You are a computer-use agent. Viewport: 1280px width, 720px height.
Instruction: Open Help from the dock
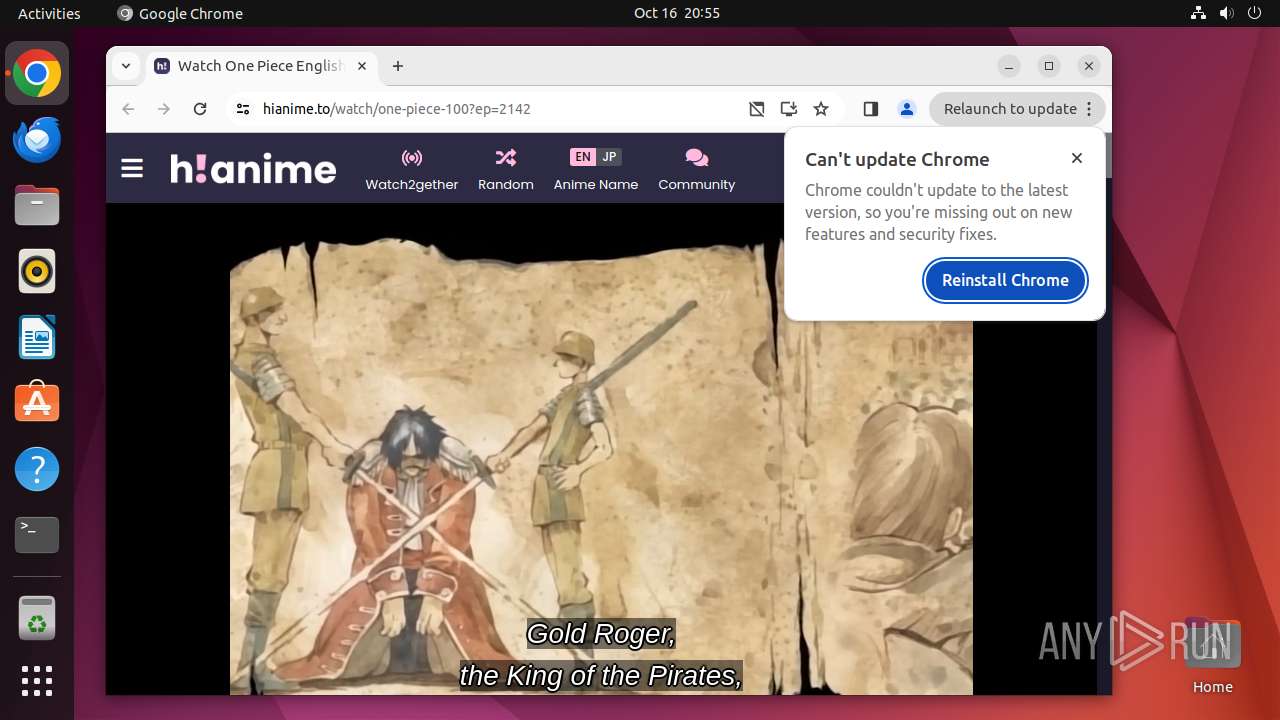pos(37,469)
